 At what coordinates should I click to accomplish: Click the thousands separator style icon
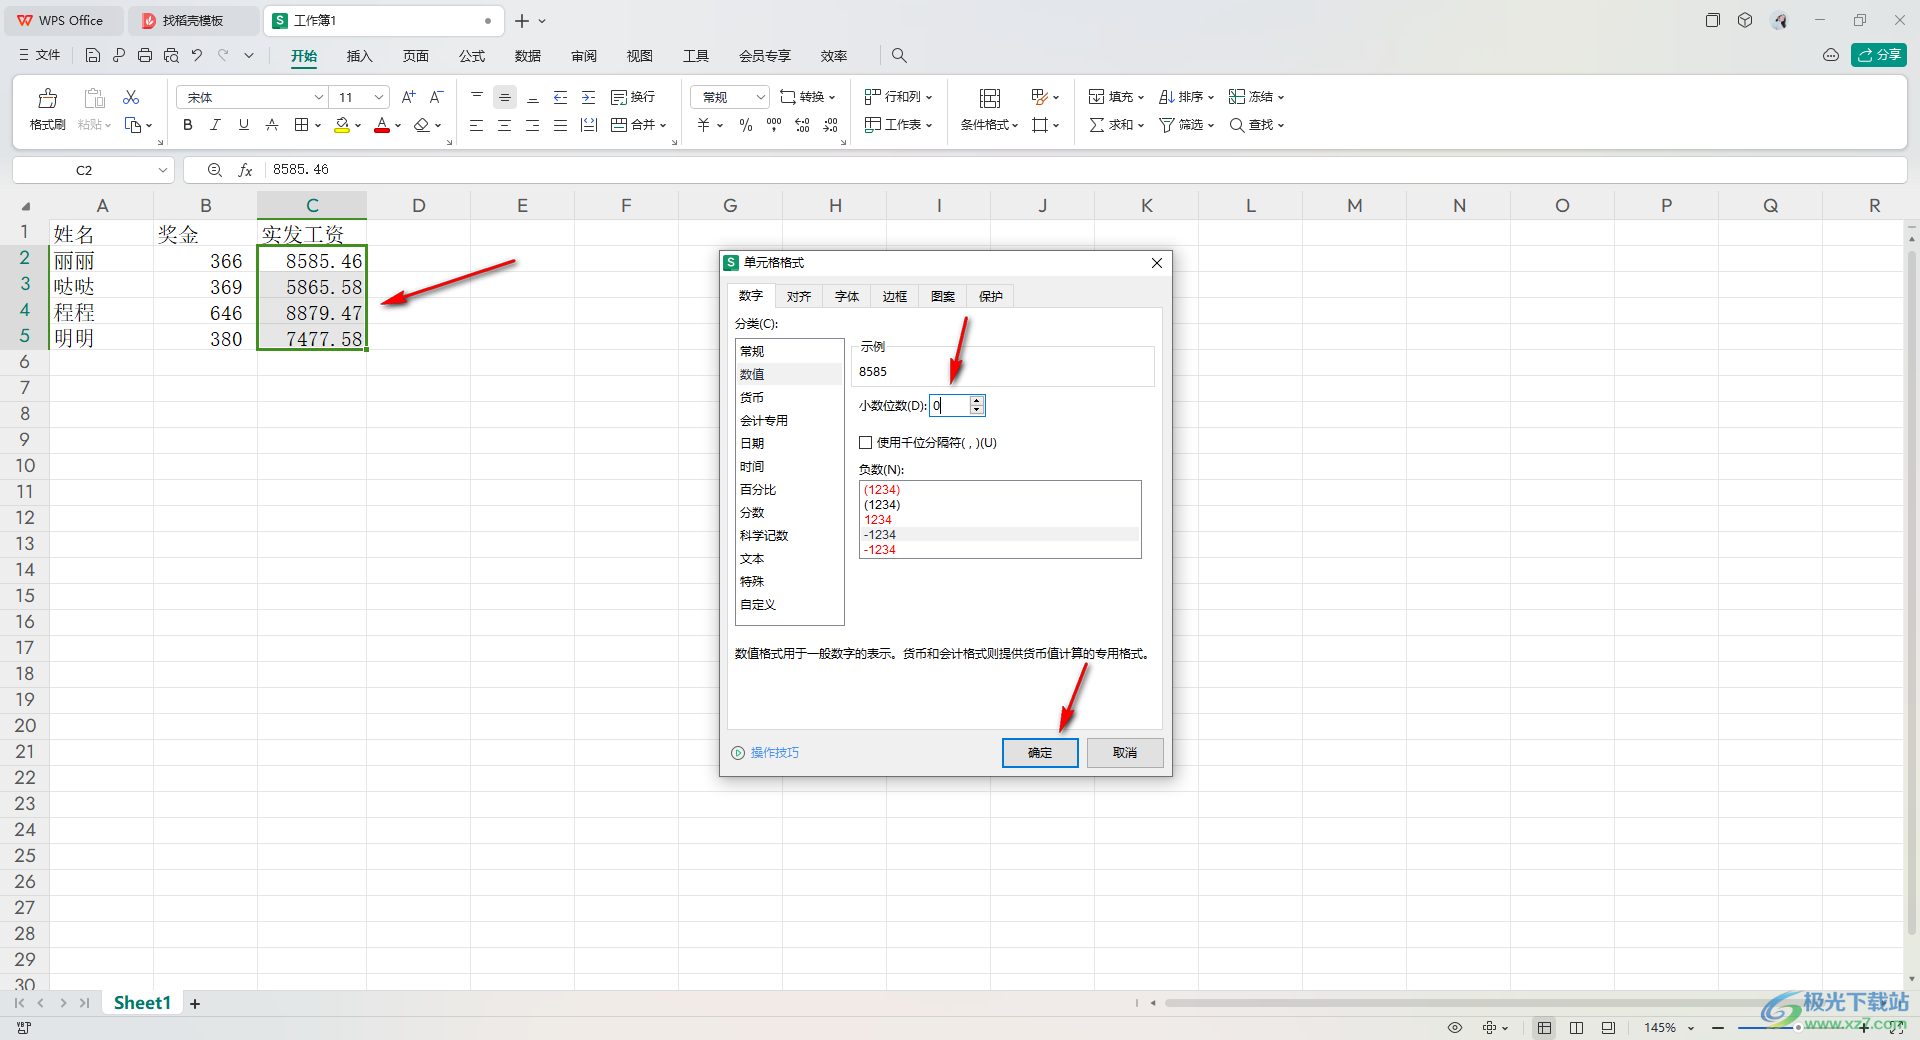click(774, 125)
